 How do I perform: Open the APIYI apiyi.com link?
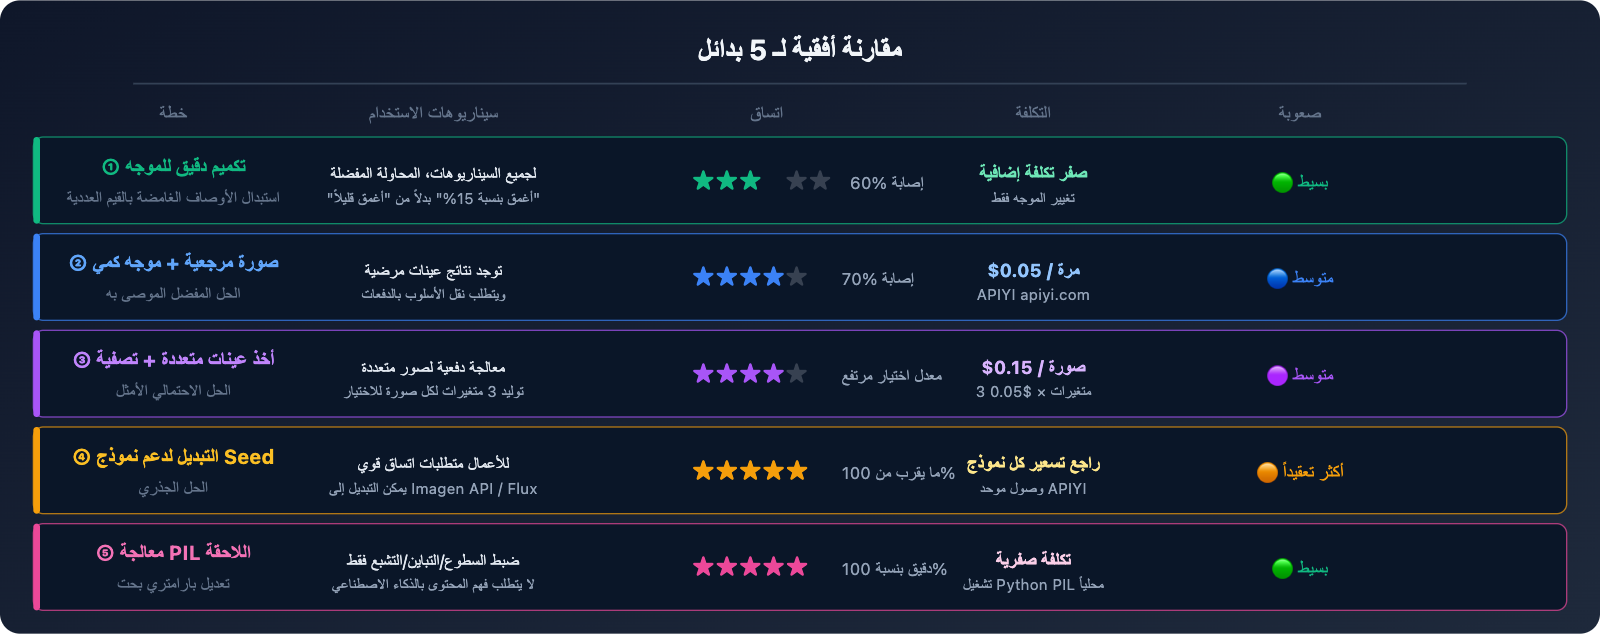click(1033, 295)
